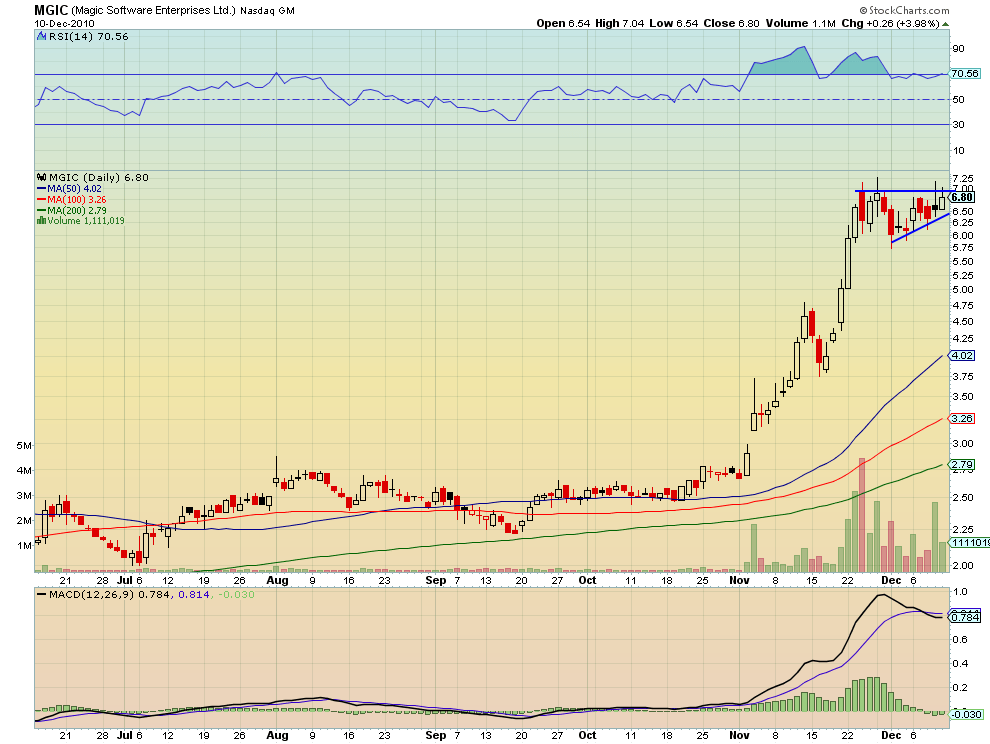Click the 7.25 price level on right axis

pyautogui.click(x=963, y=178)
